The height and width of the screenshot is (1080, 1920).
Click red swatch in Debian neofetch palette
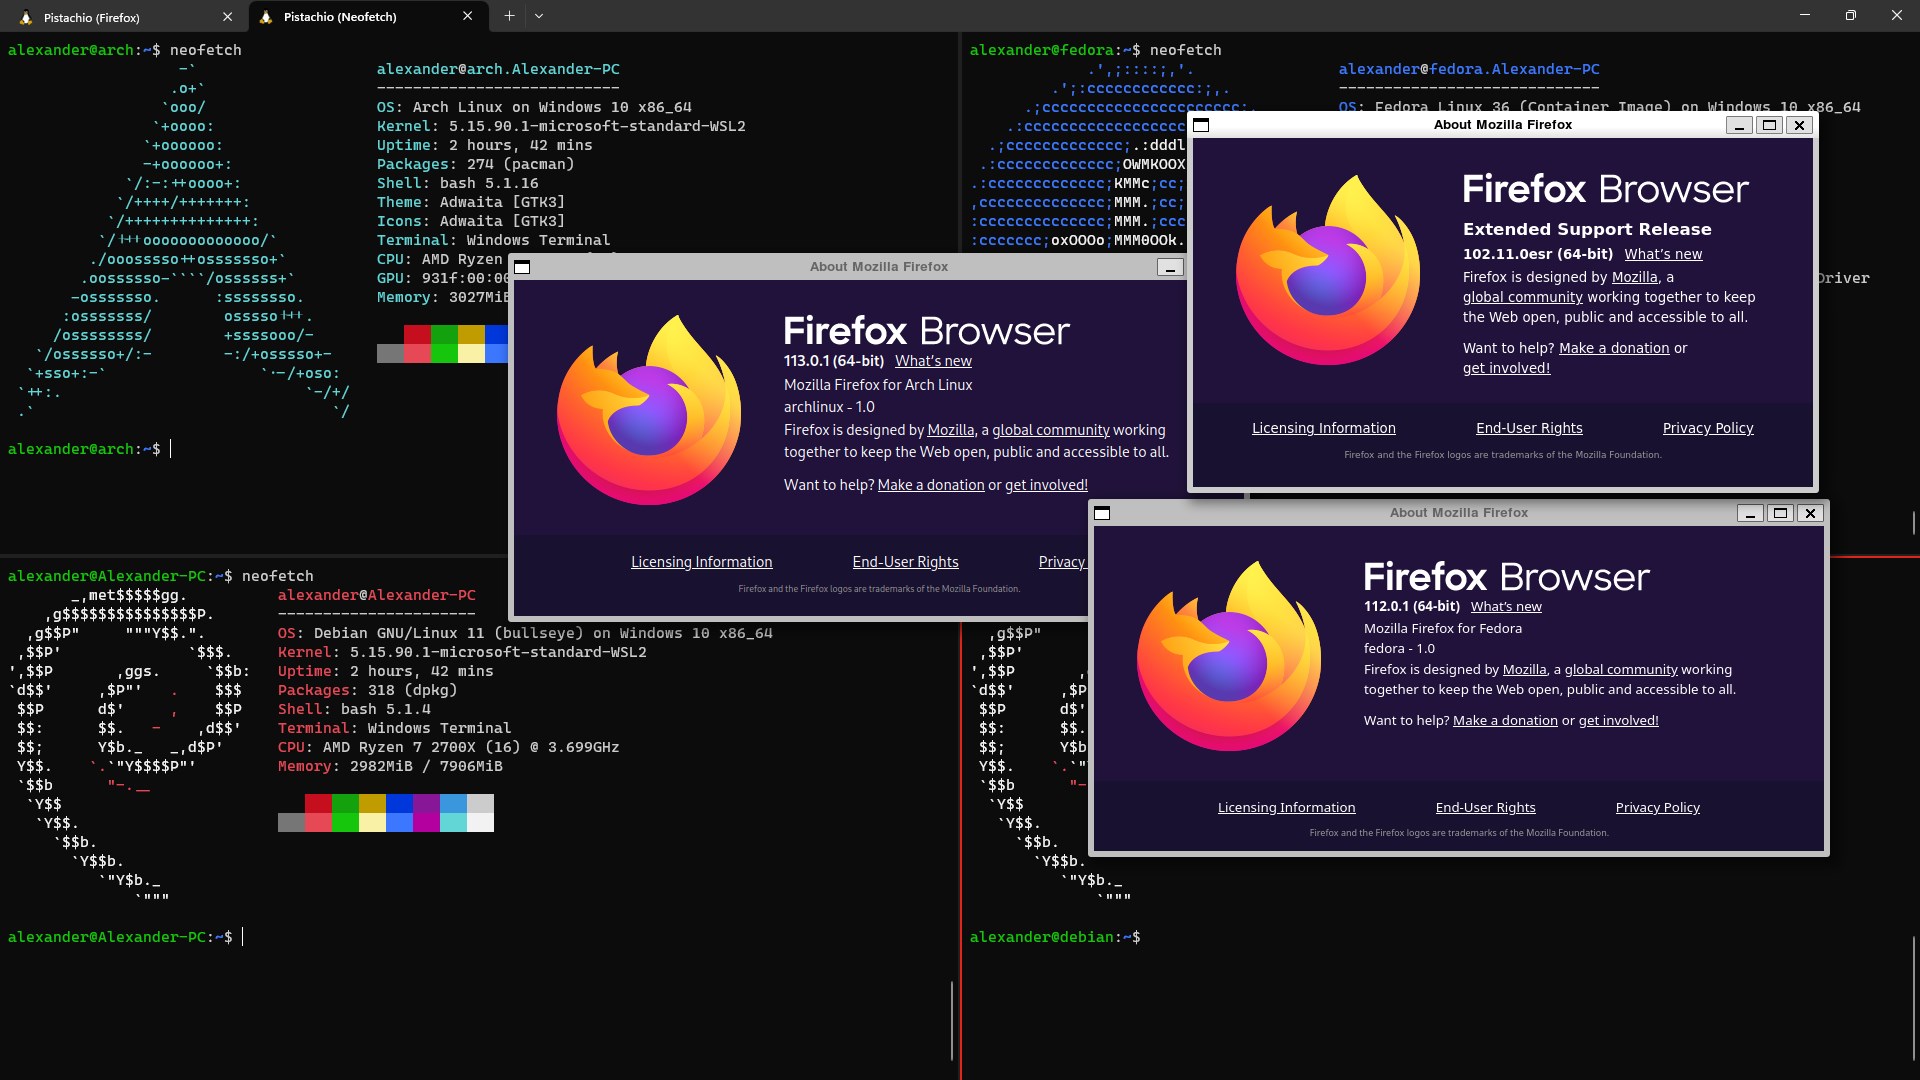[318, 803]
